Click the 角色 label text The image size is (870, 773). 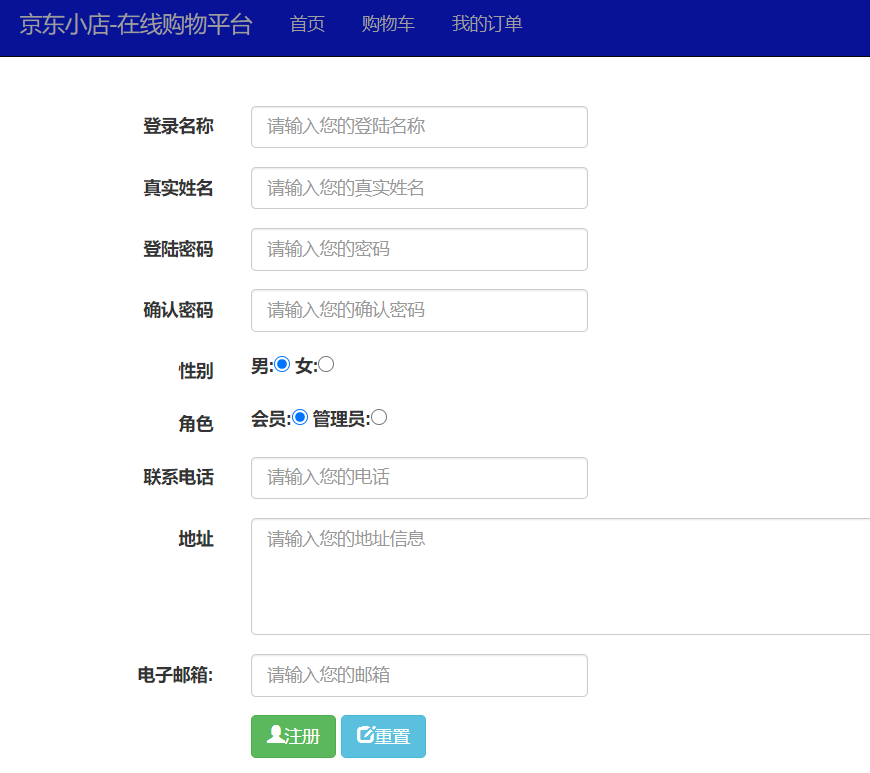click(196, 424)
